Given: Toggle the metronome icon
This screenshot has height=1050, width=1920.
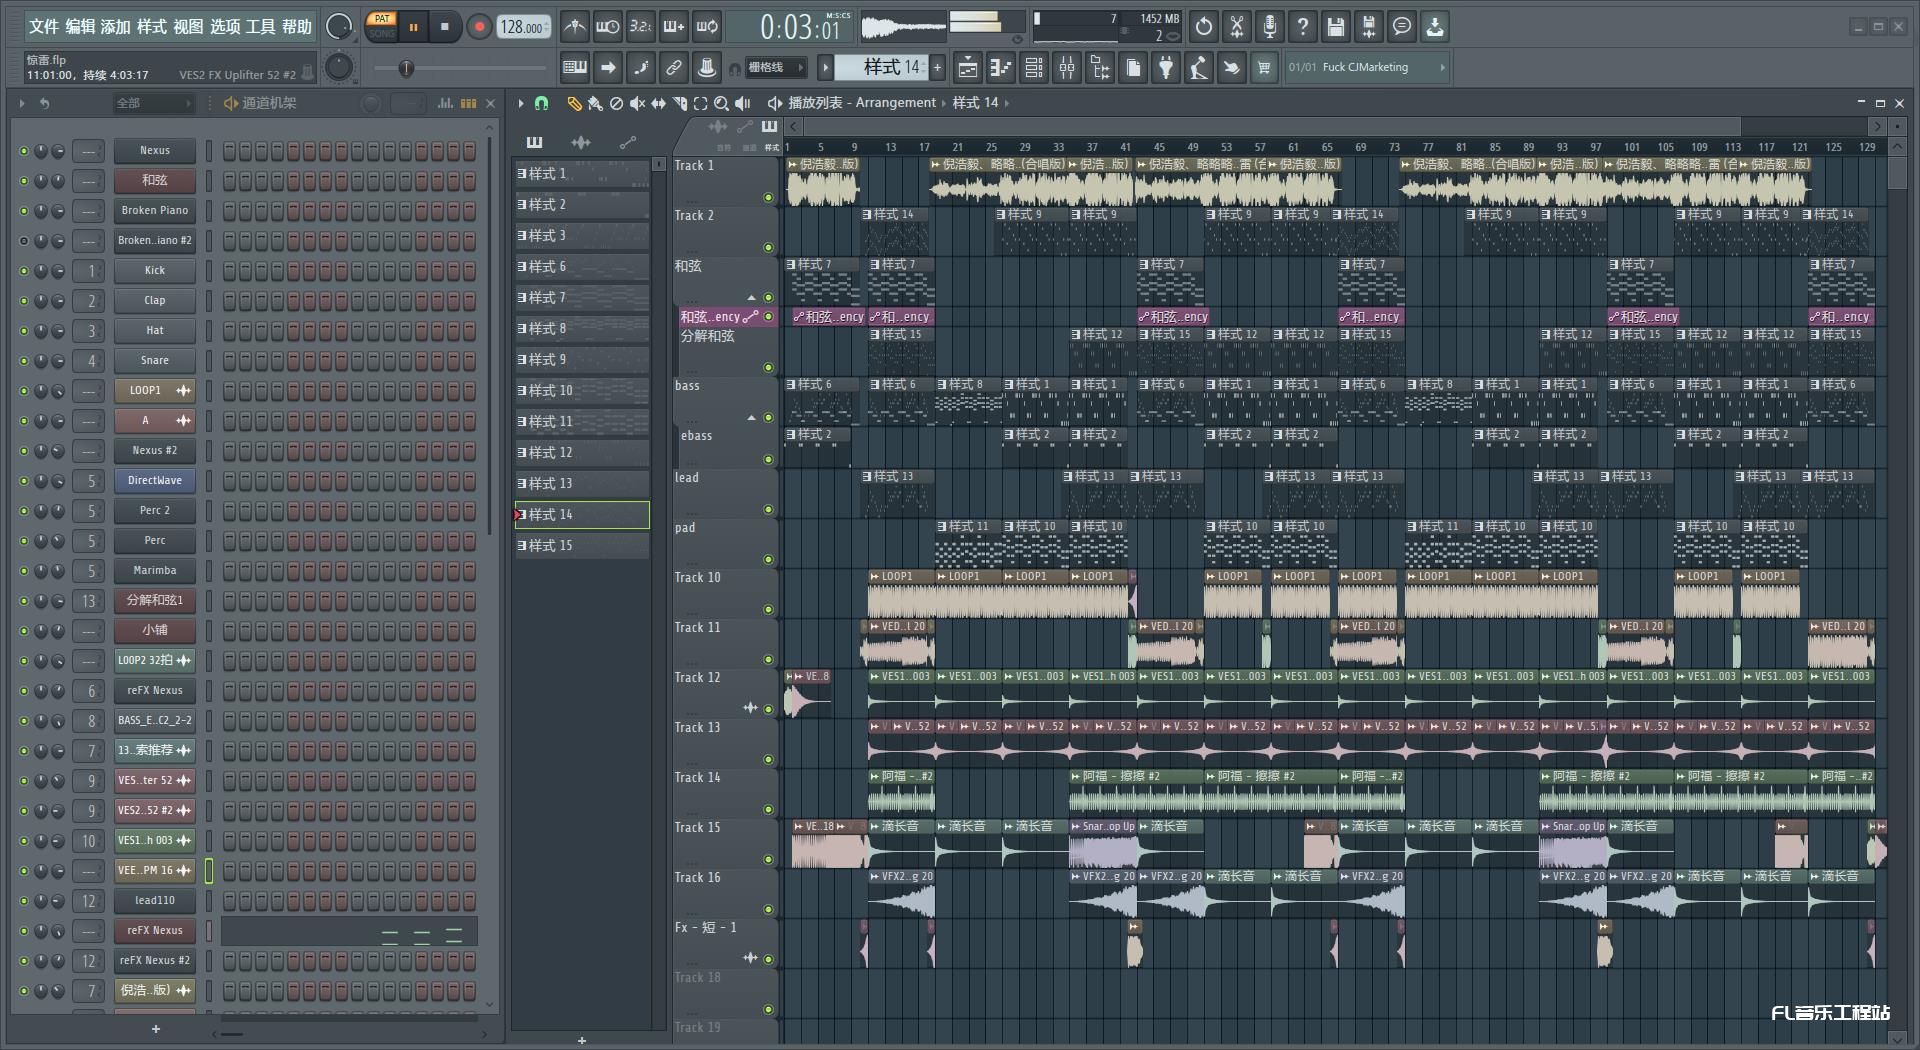Looking at the screenshot, I should pyautogui.click(x=574, y=27).
